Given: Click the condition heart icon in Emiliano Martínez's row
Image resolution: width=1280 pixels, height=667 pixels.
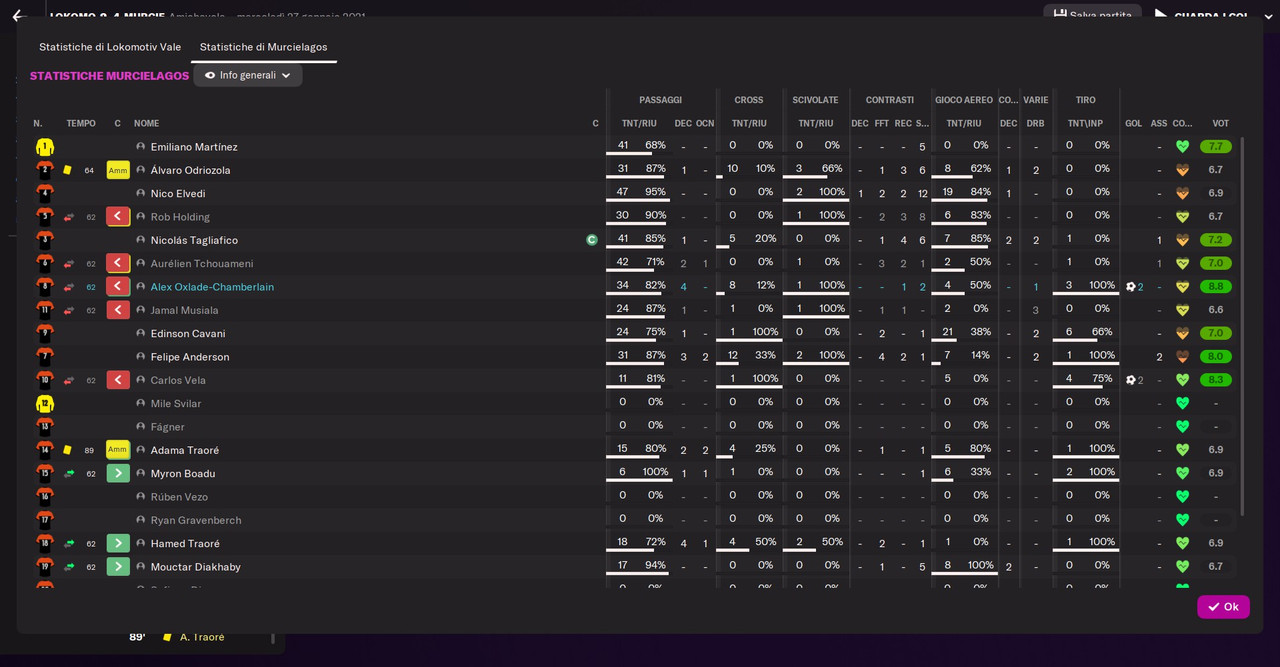Looking at the screenshot, I should tap(1182, 147).
